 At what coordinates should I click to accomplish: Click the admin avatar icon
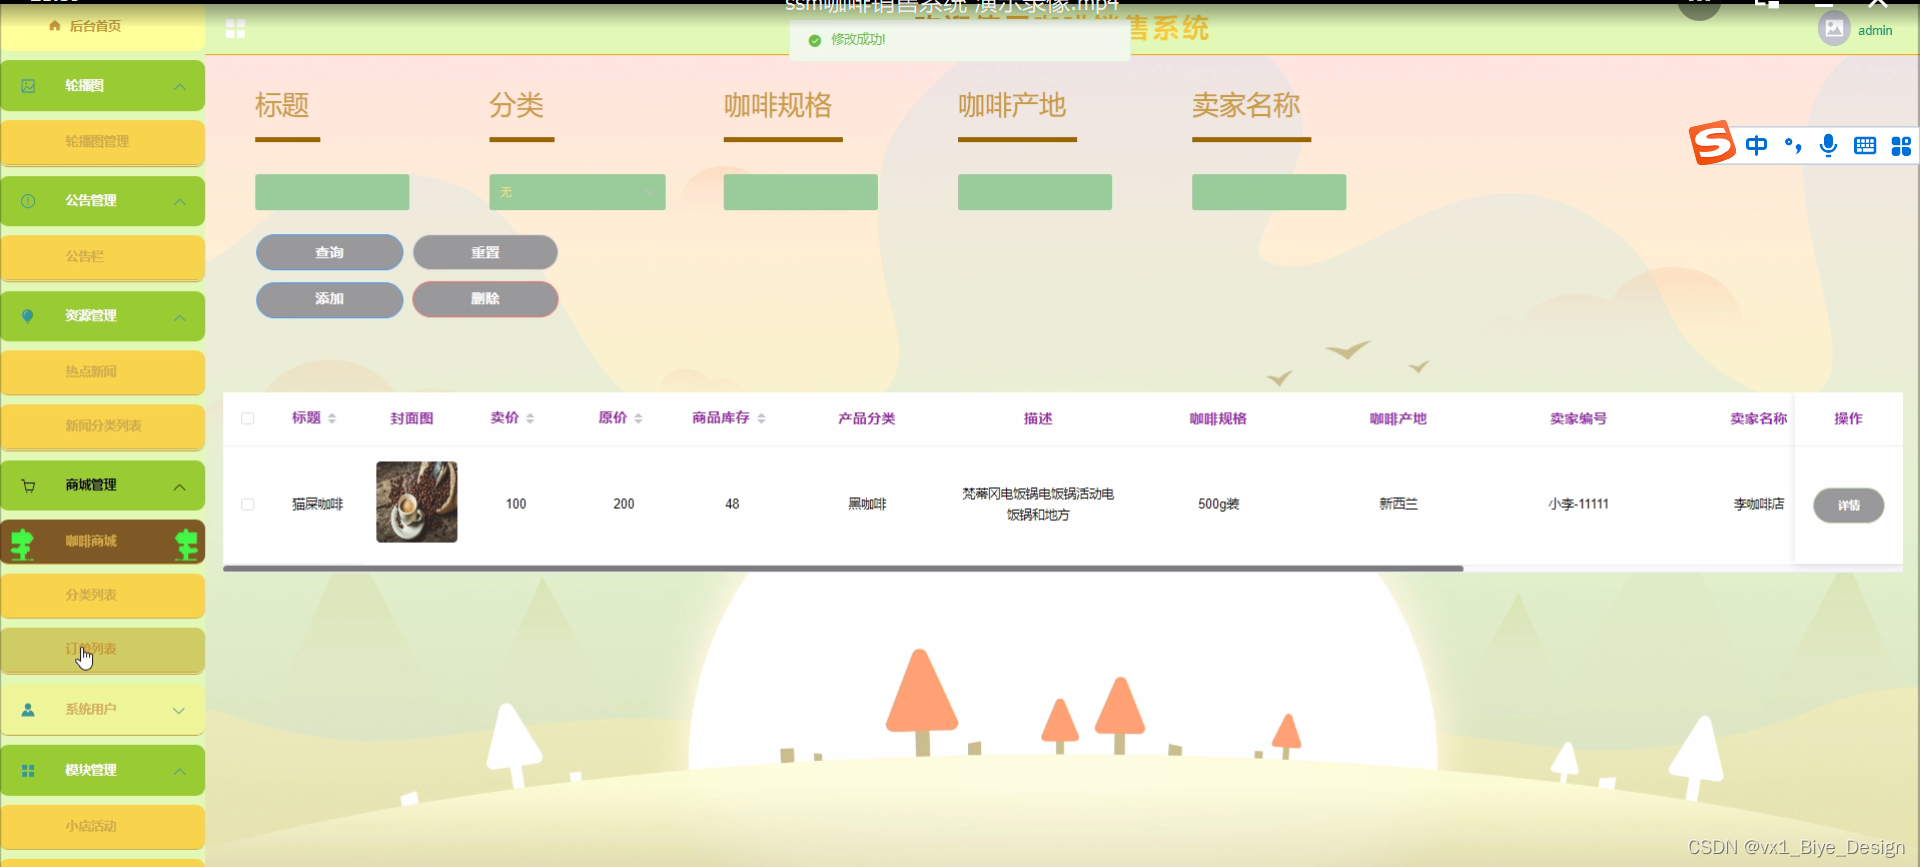(1834, 29)
